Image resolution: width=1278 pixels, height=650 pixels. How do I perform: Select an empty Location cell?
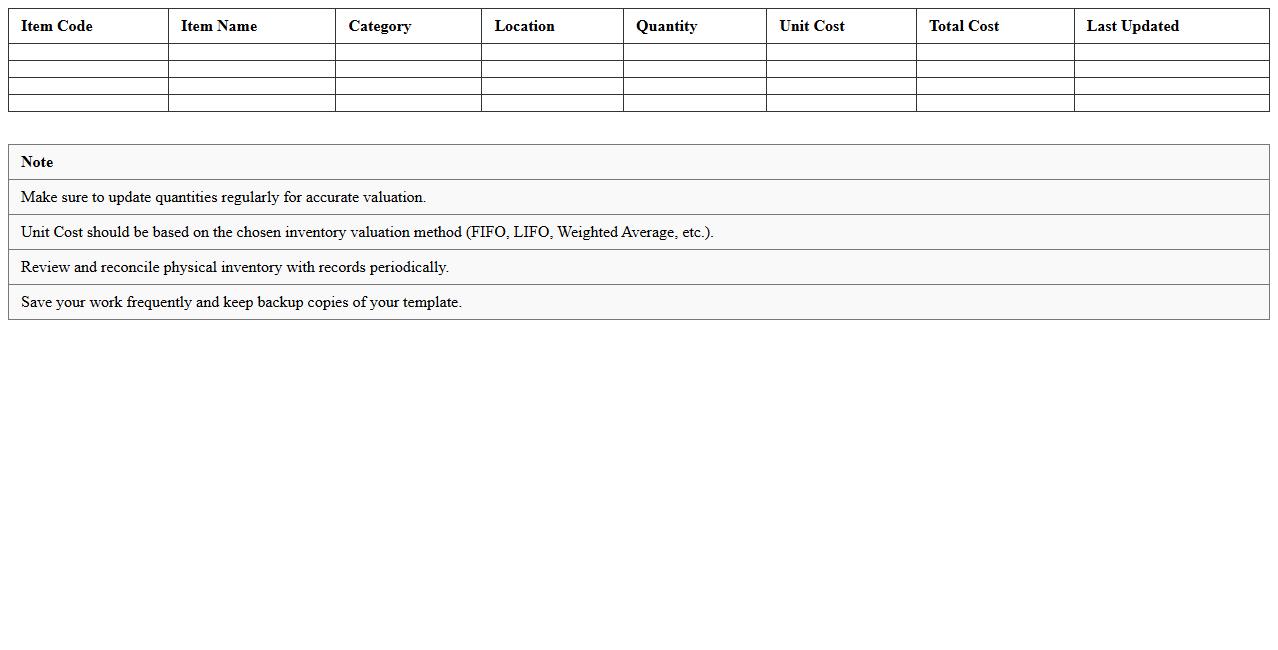coord(550,69)
